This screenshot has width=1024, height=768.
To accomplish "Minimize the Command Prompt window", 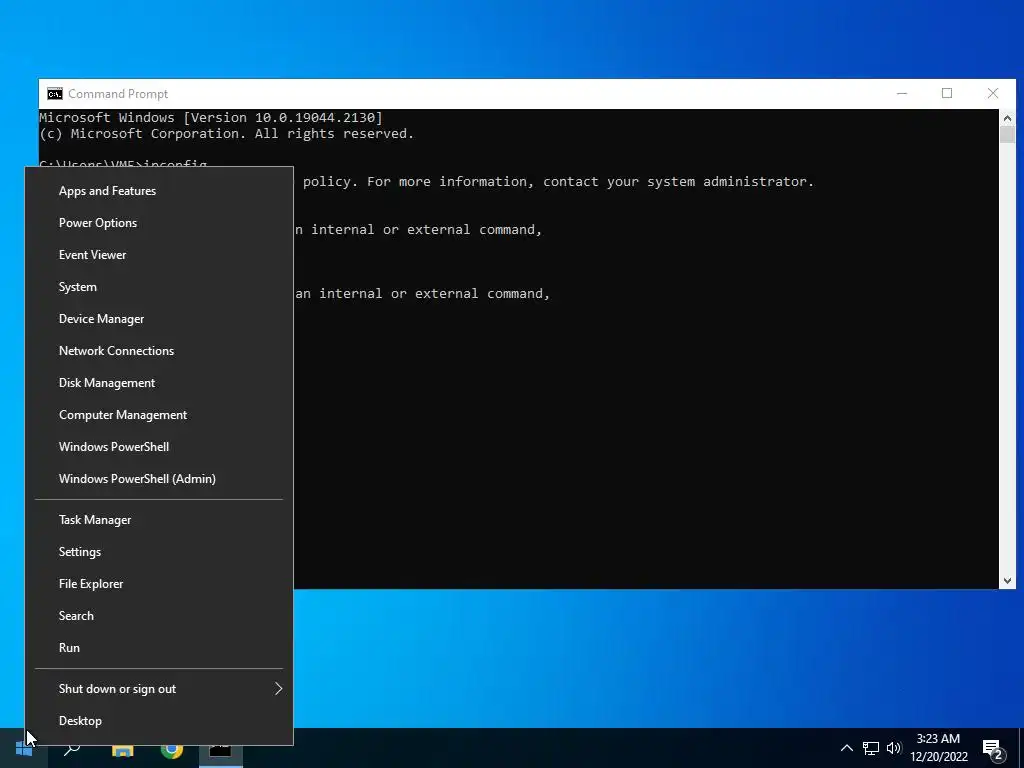I will (x=902, y=93).
